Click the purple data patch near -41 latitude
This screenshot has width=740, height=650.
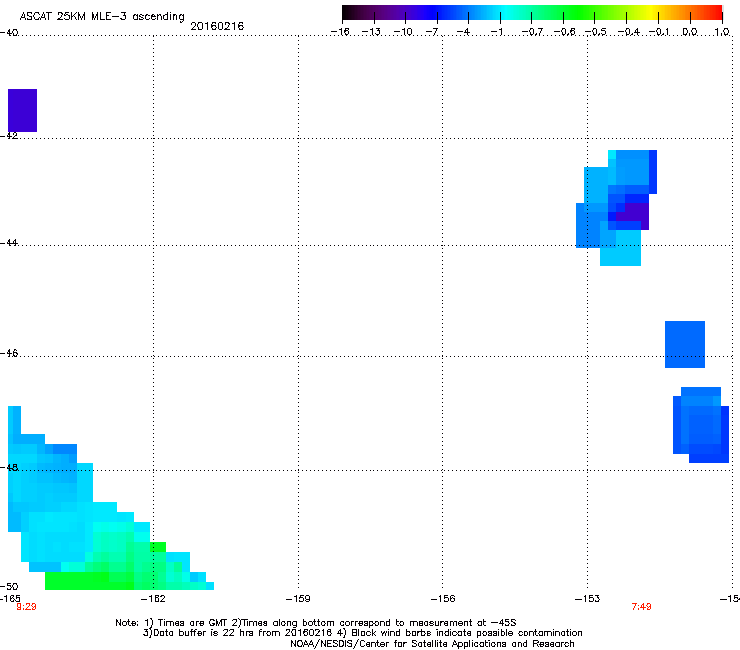tap(22, 110)
